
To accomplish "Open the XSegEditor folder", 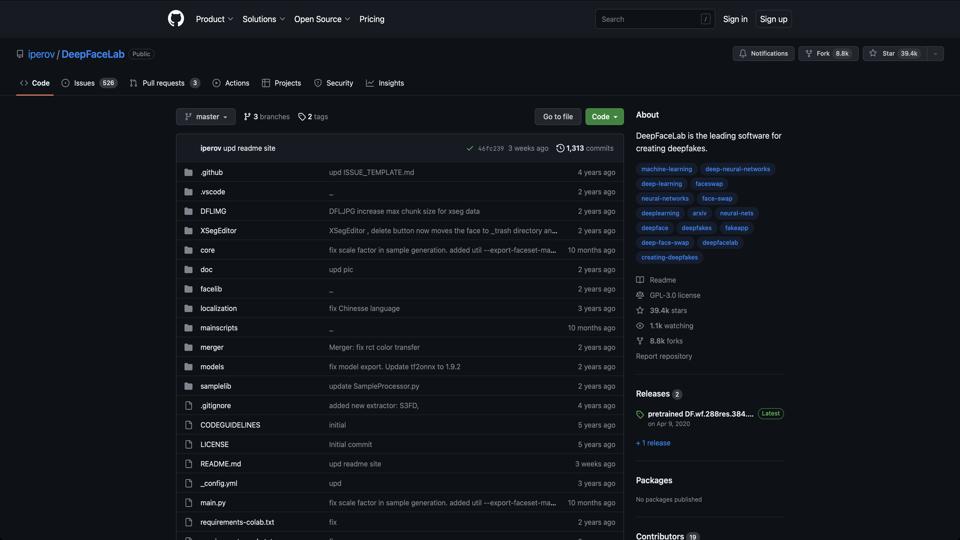I will 218,231.
